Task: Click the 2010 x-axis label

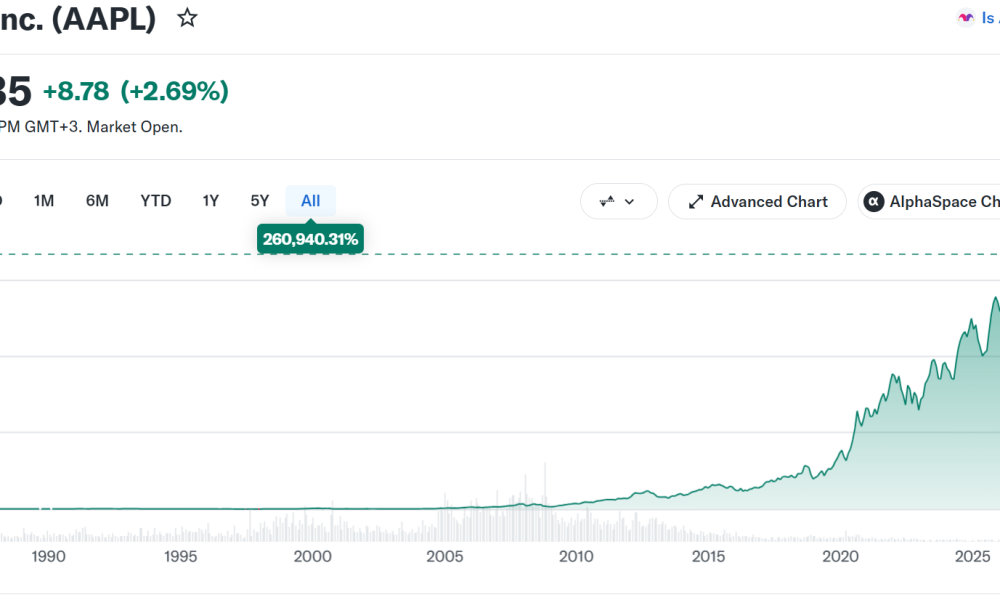Action: tap(577, 557)
